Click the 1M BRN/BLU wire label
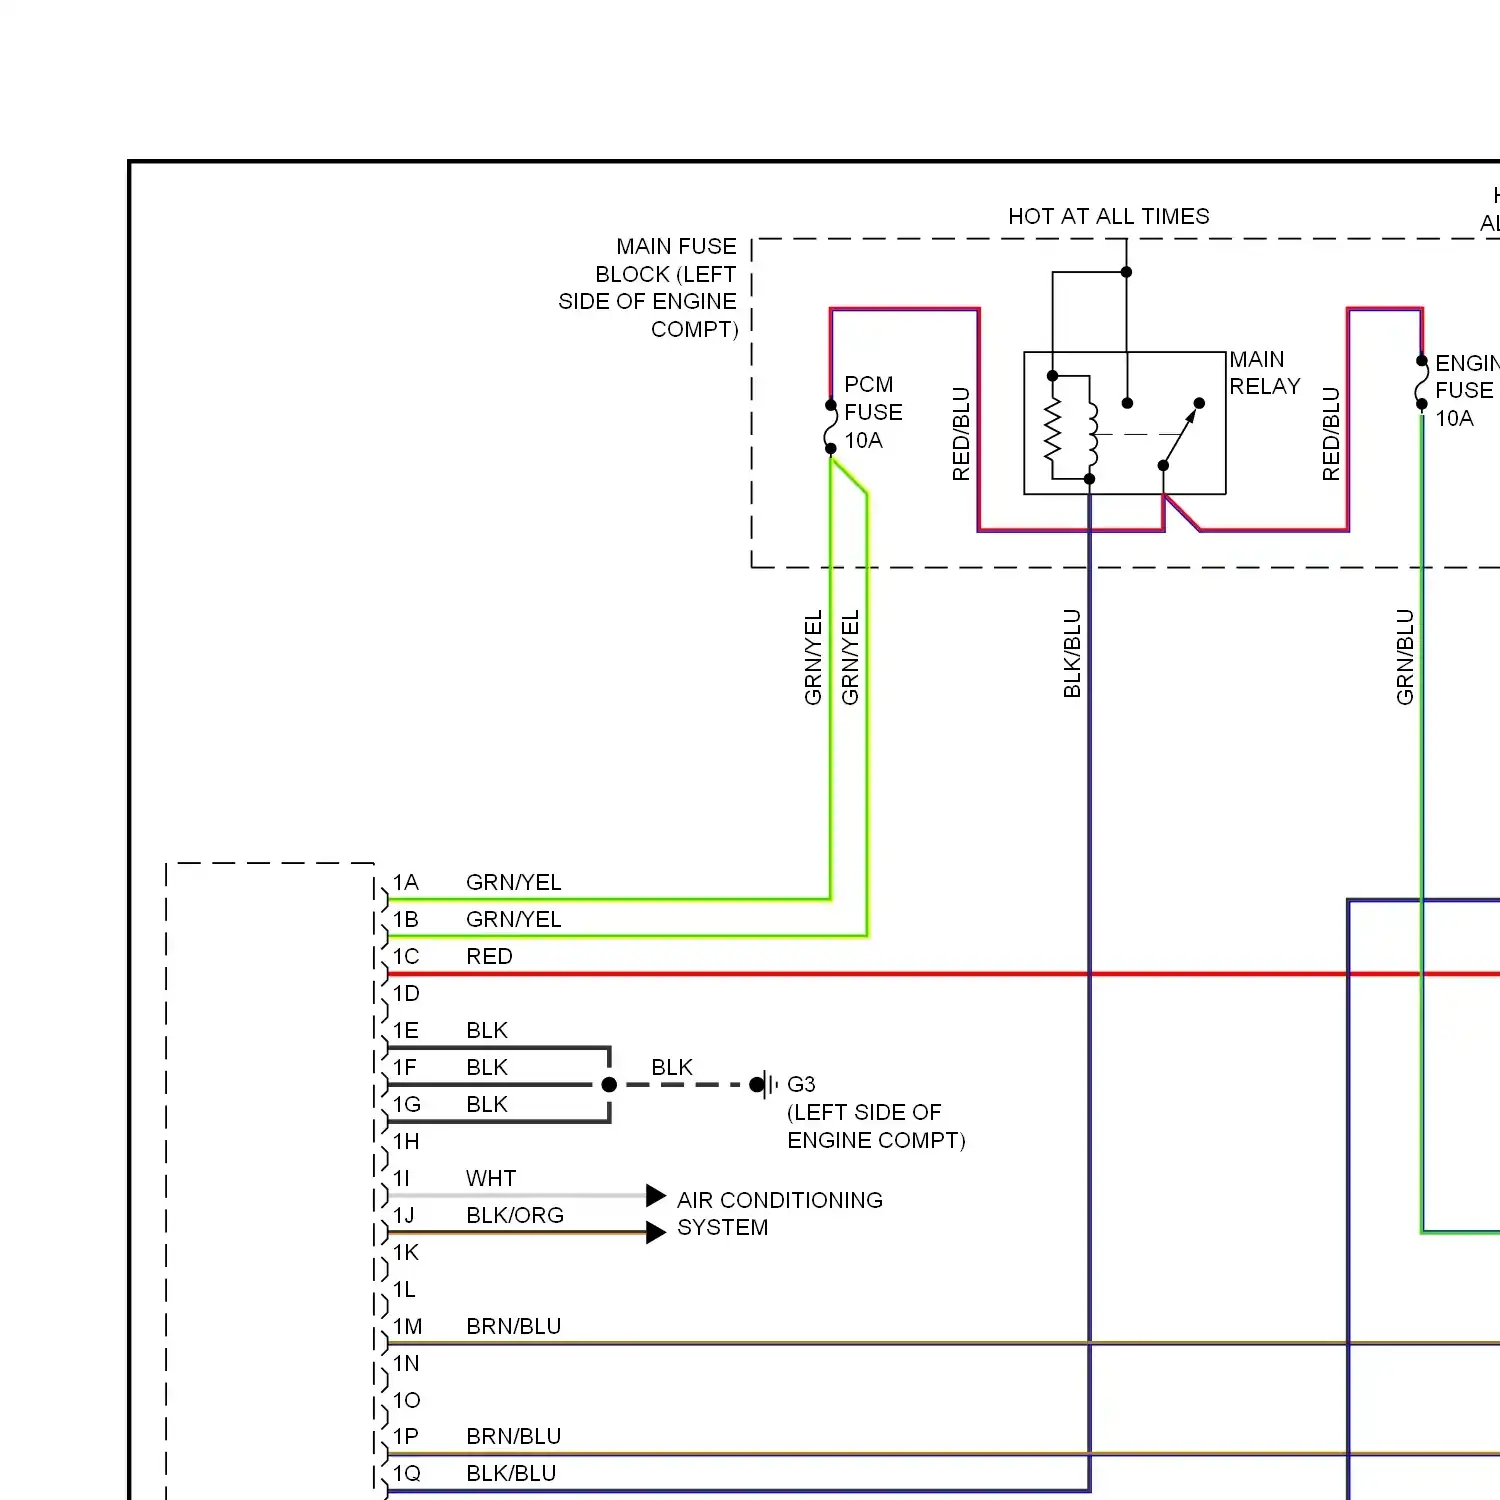The height and width of the screenshot is (1500, 1500). [x=513, y=1326]
